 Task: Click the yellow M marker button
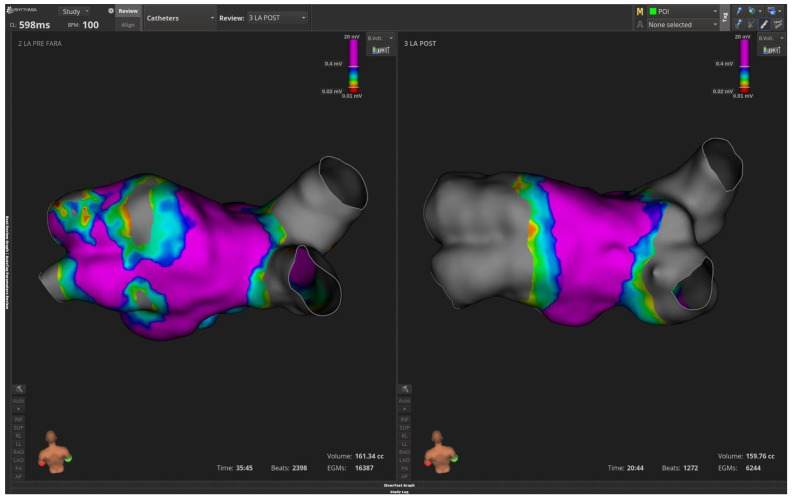click(640, 11)
